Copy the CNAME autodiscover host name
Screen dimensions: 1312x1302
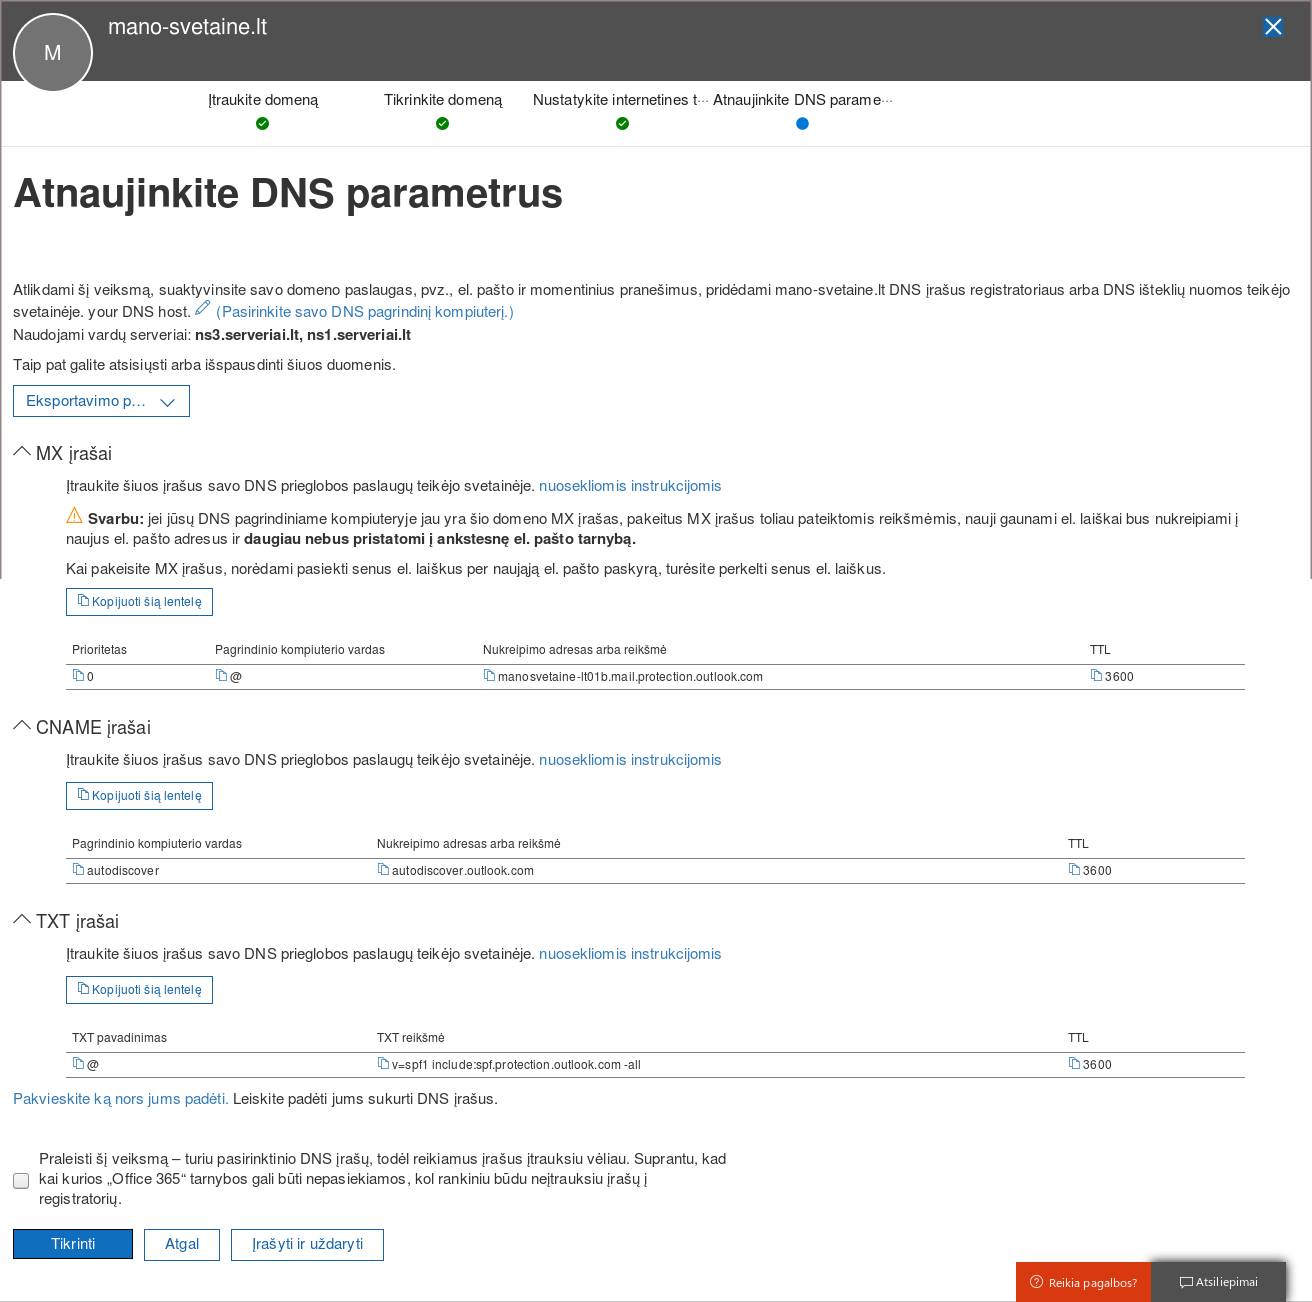(78, 870)
